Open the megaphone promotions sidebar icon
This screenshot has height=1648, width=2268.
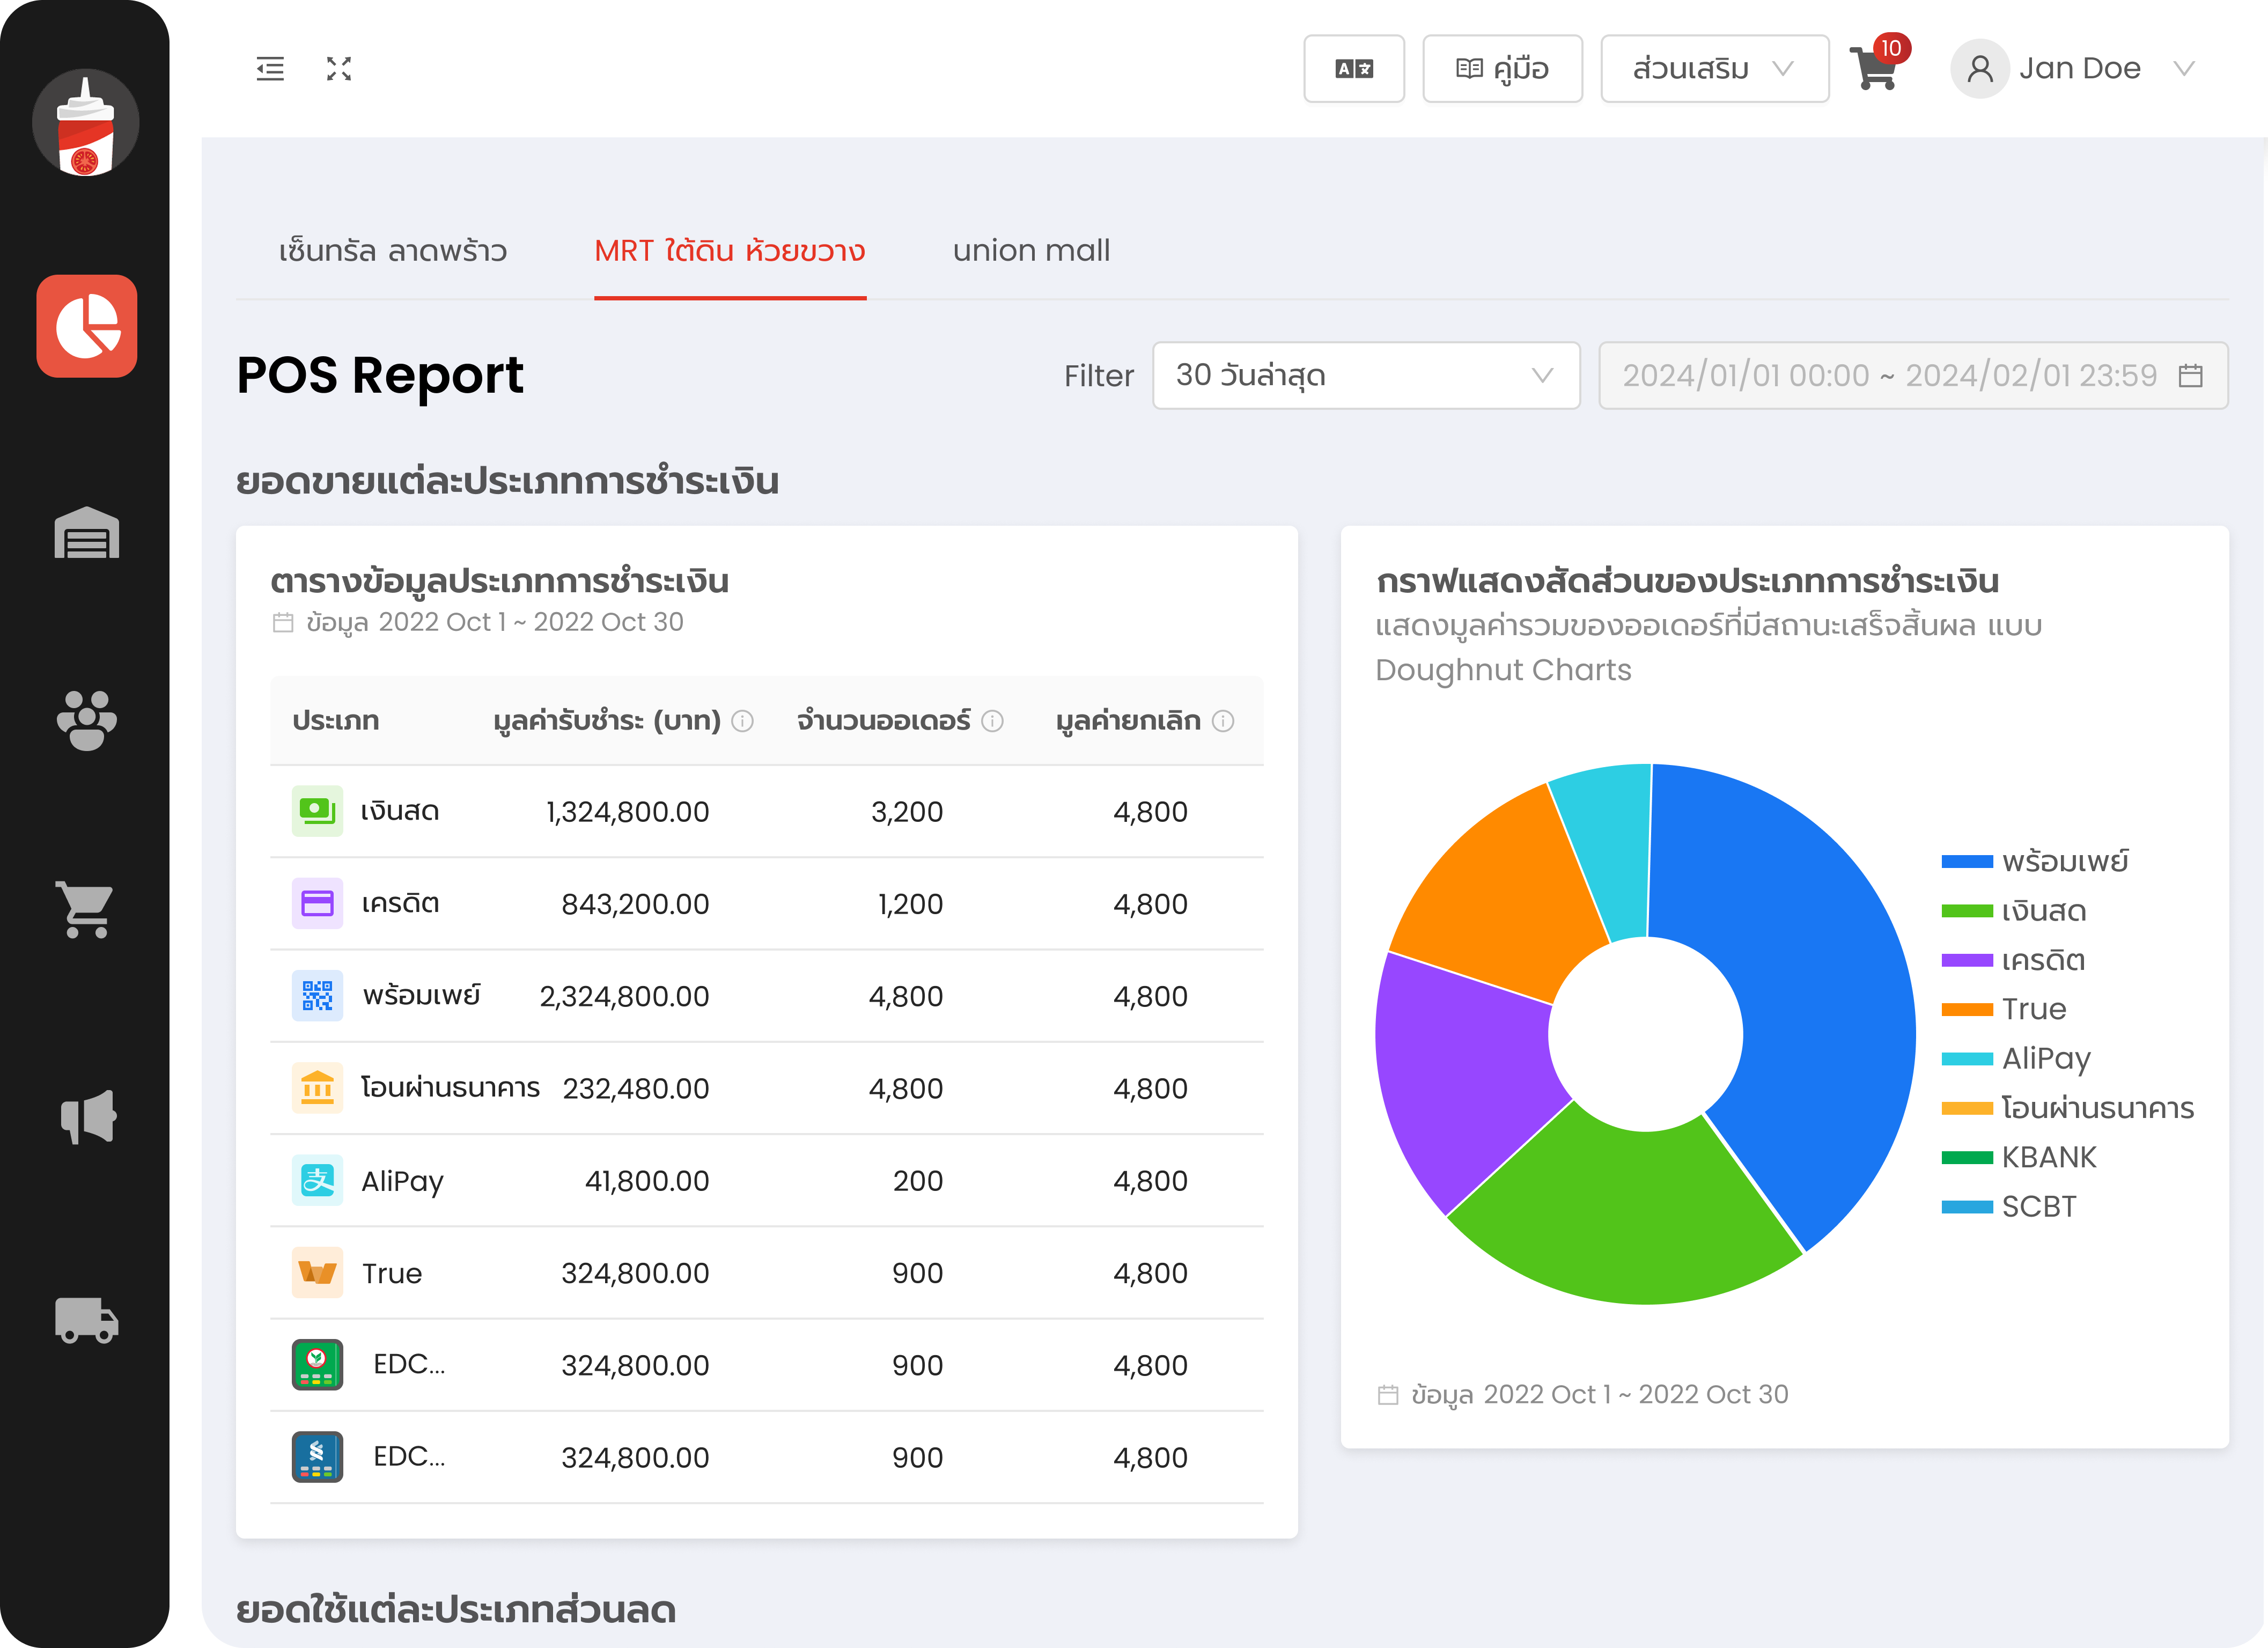[88, 1116]
